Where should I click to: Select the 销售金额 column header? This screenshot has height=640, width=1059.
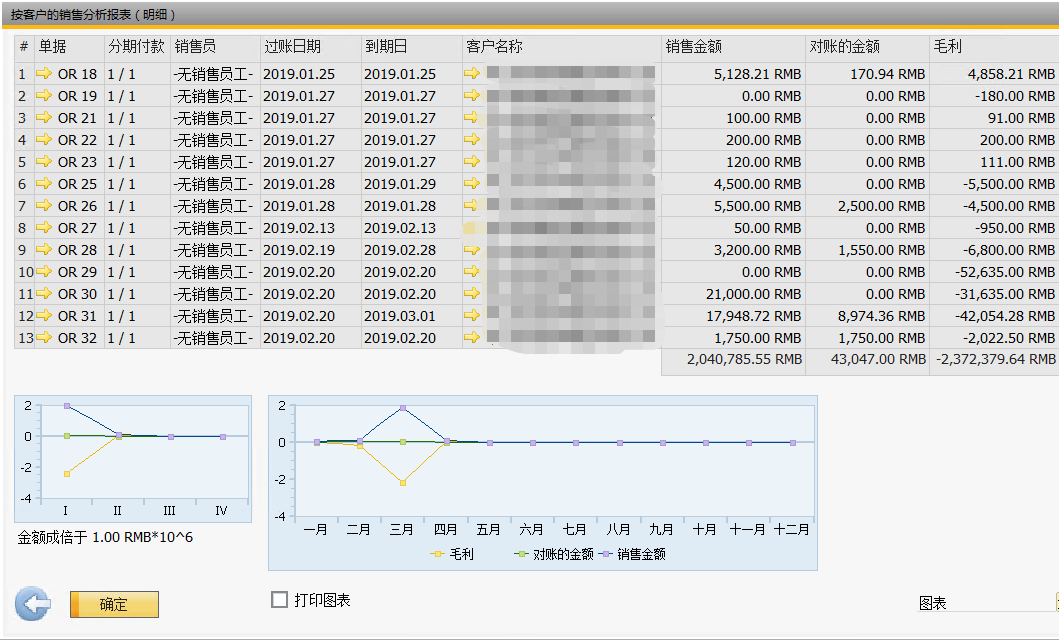tap(733, 47)
